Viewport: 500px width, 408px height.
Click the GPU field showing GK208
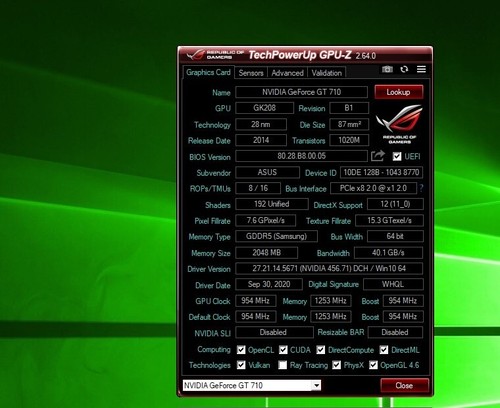coord(264,108)
